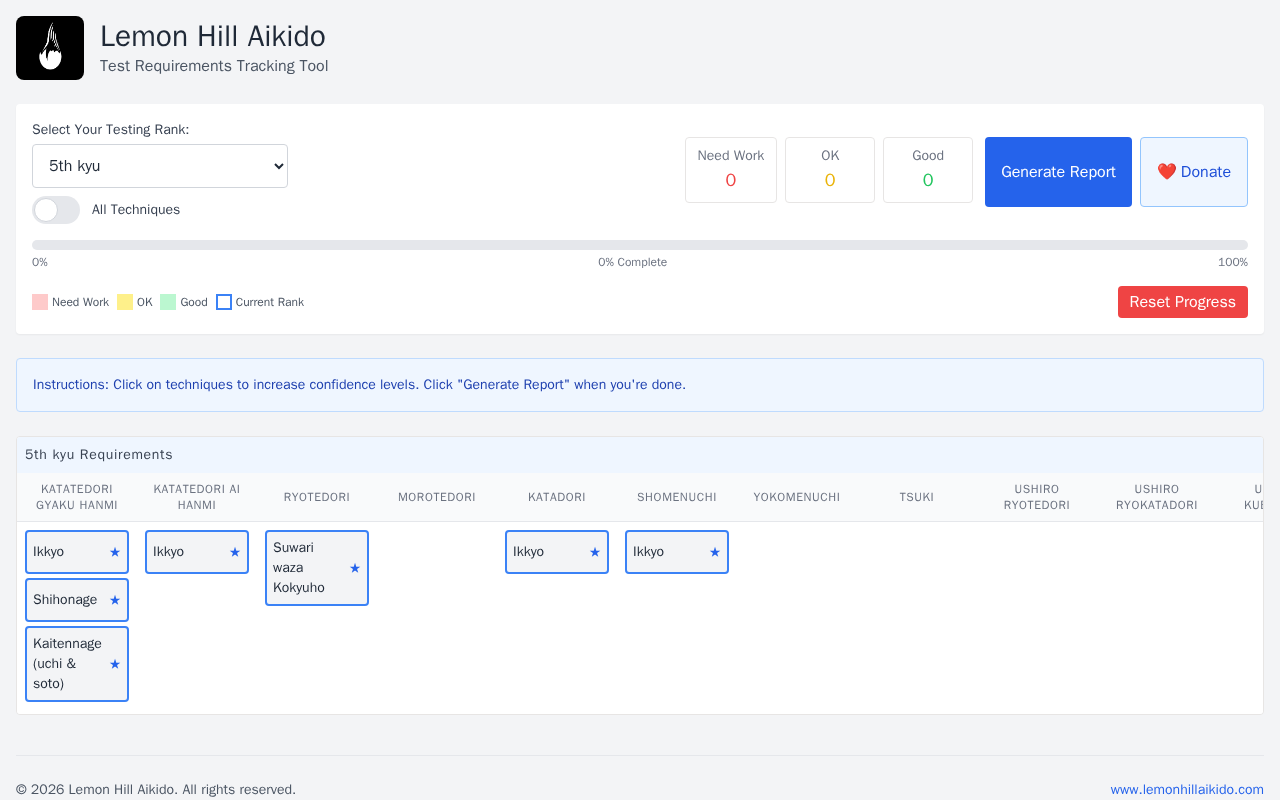Open the testing rank dropdown showing 5th kyu

pos(160,166)
